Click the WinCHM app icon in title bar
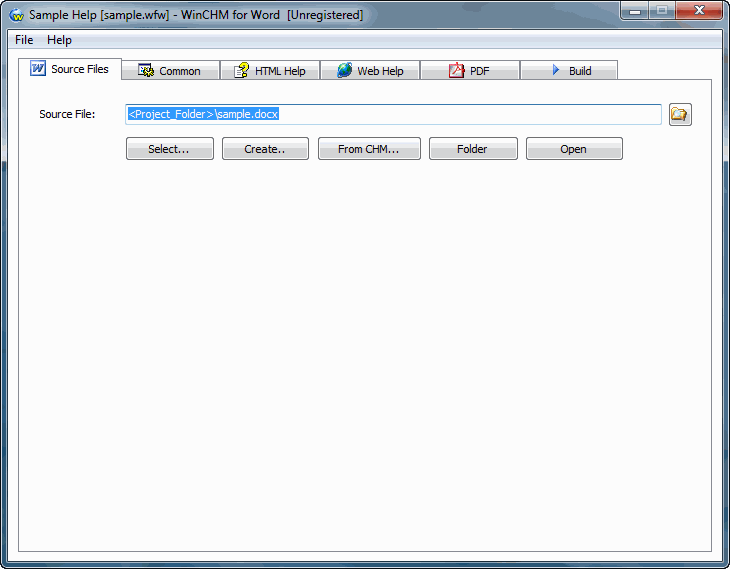This screenshot has height=569, width=730. (16, 15)
